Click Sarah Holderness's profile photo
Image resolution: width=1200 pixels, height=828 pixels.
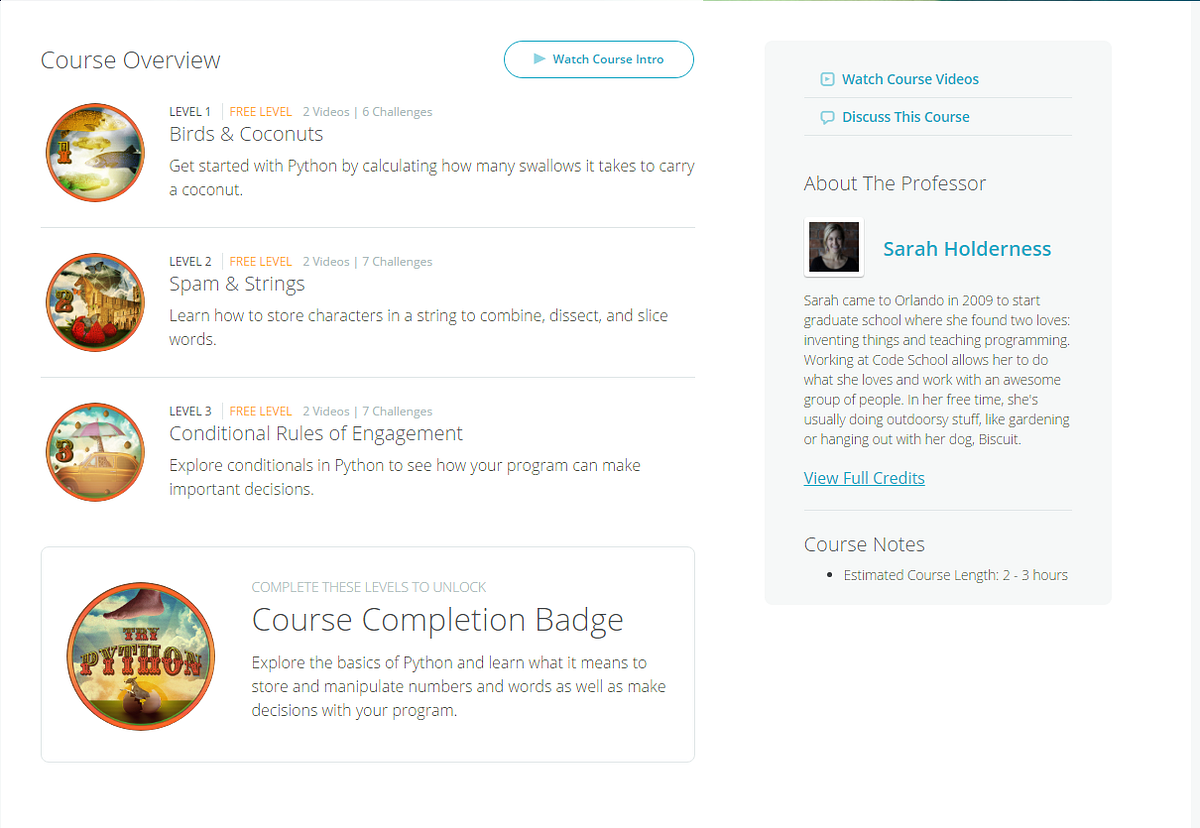click(833, 246)
